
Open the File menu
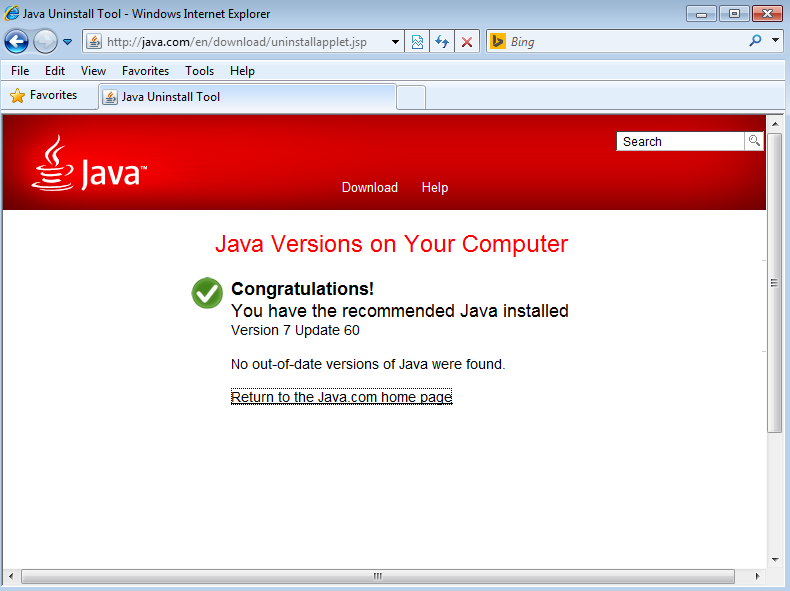(20, 71)
